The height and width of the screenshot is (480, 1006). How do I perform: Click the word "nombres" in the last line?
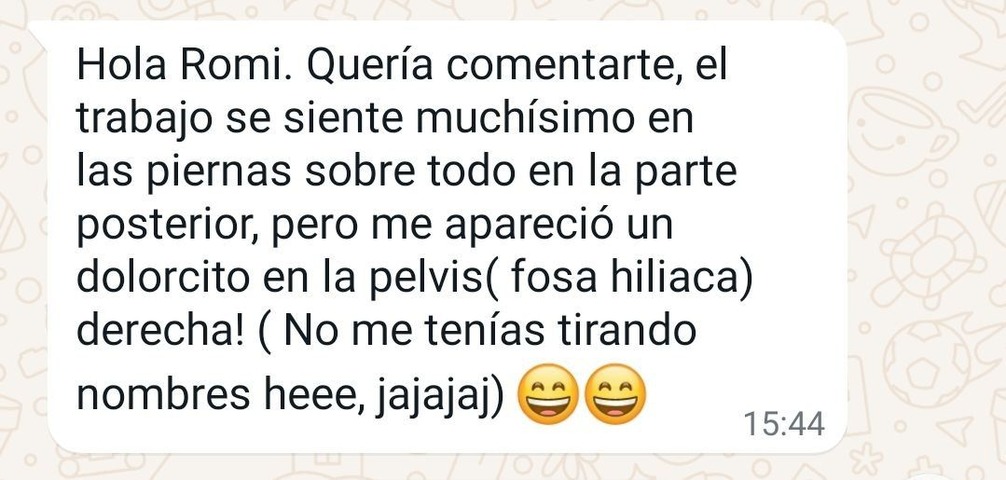[x=164, y=393]
